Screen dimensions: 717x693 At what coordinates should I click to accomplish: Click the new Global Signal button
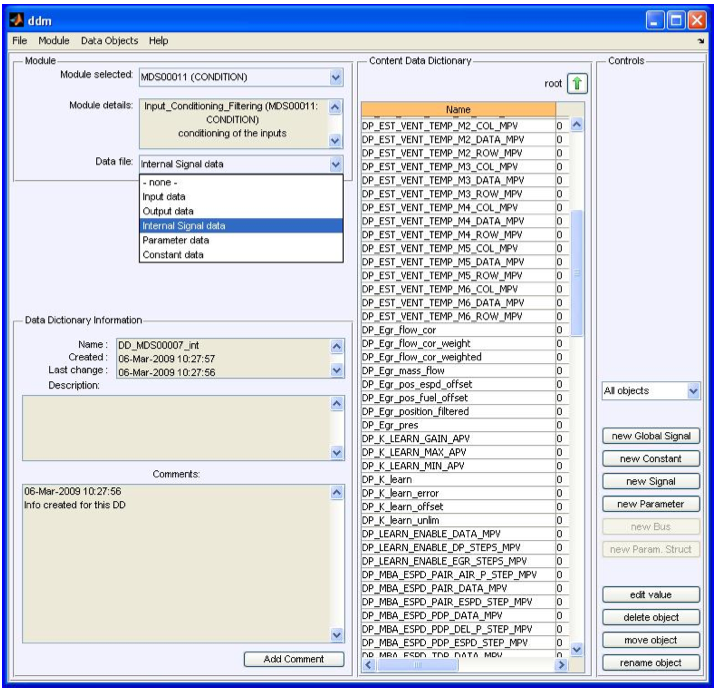pos(651,436)
